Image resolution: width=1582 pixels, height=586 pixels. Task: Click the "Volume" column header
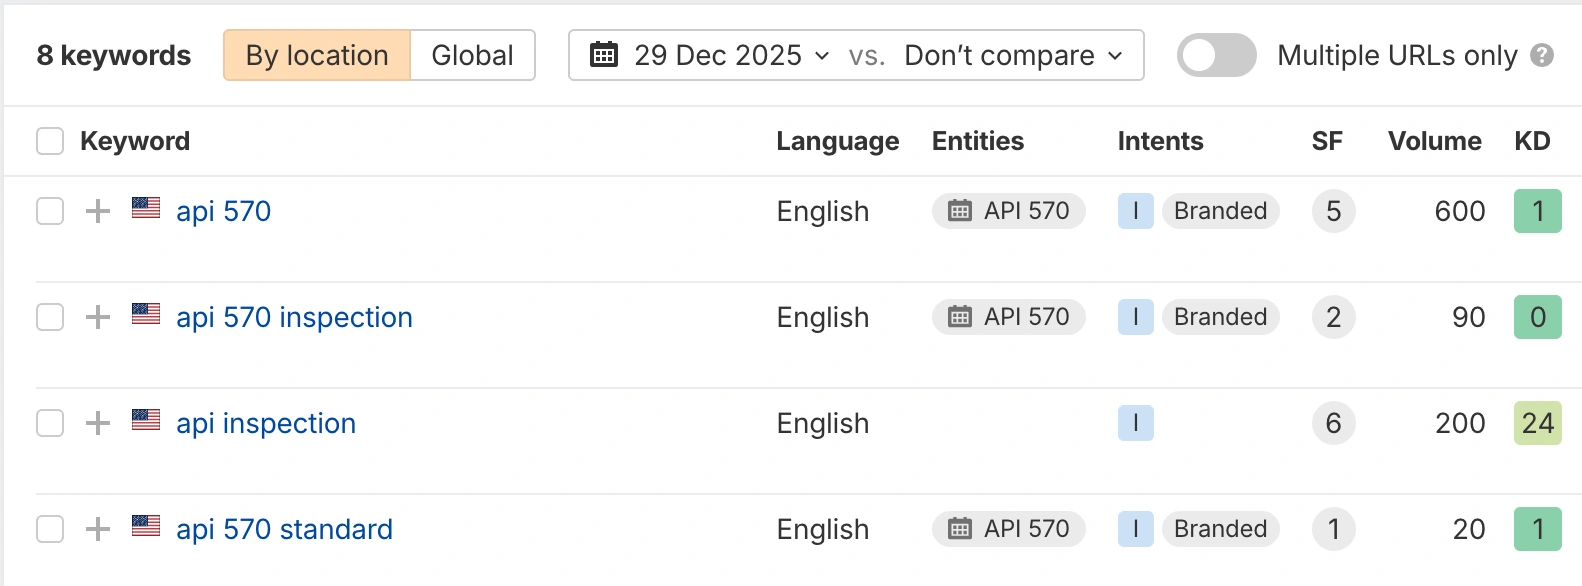(1434, 141)
